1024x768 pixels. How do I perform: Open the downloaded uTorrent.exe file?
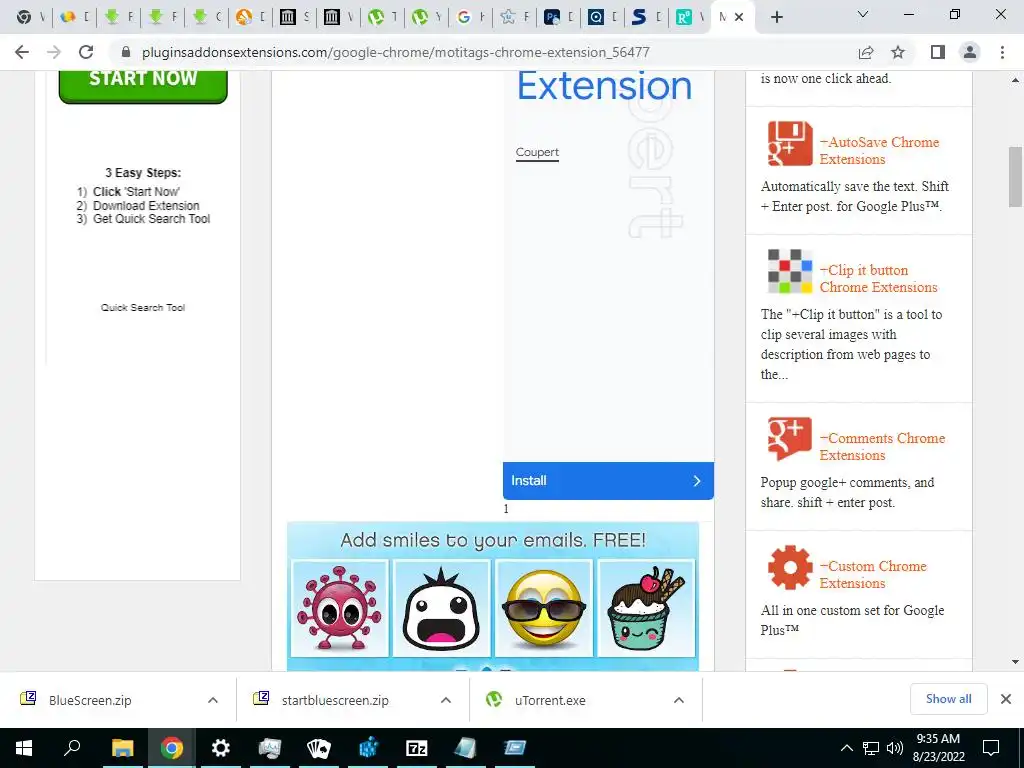pyautogui.click(x=550, y=700)
